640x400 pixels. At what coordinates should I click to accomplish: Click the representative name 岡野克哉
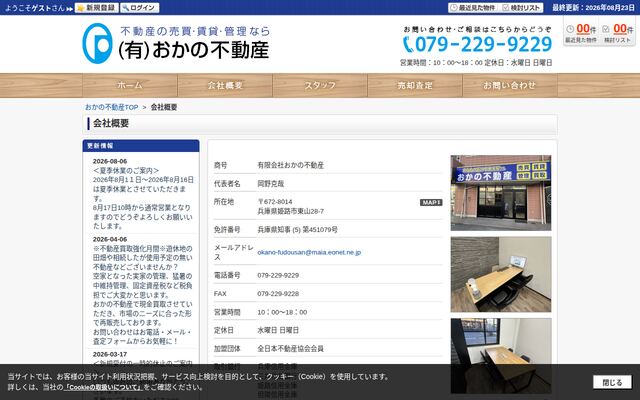point(271,184)
